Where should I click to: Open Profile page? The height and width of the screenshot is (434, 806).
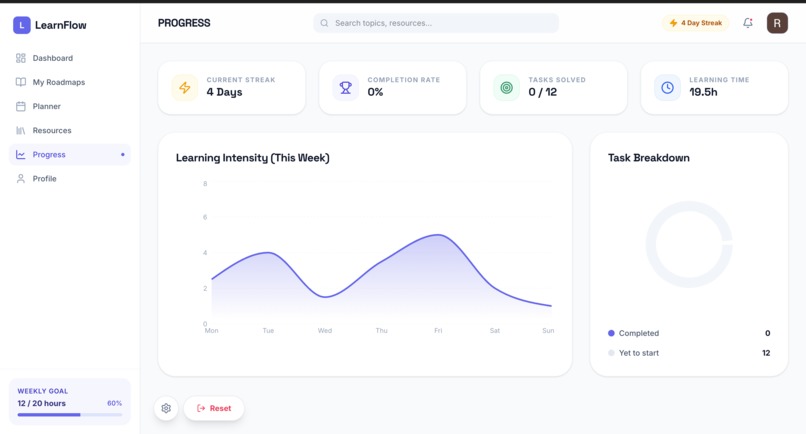click(70, 178)
